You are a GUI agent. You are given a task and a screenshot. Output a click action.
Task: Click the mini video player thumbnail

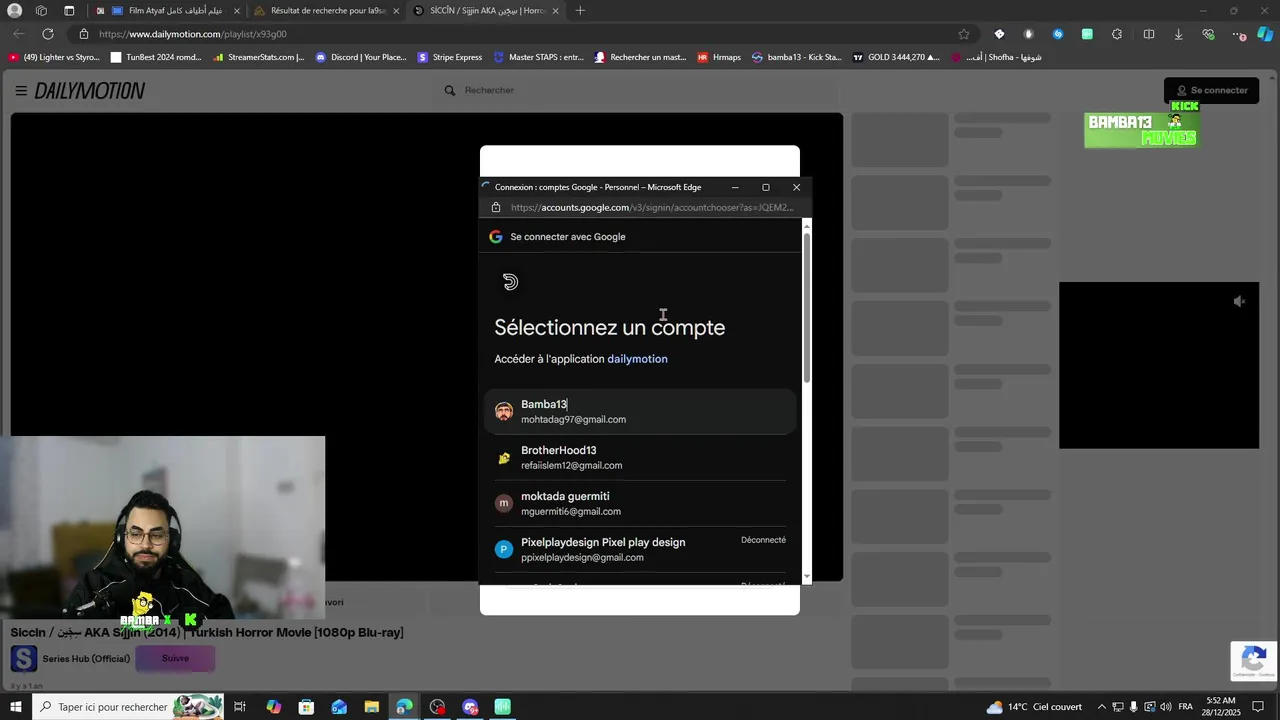pyautogui.click(x=1159, y=365)
